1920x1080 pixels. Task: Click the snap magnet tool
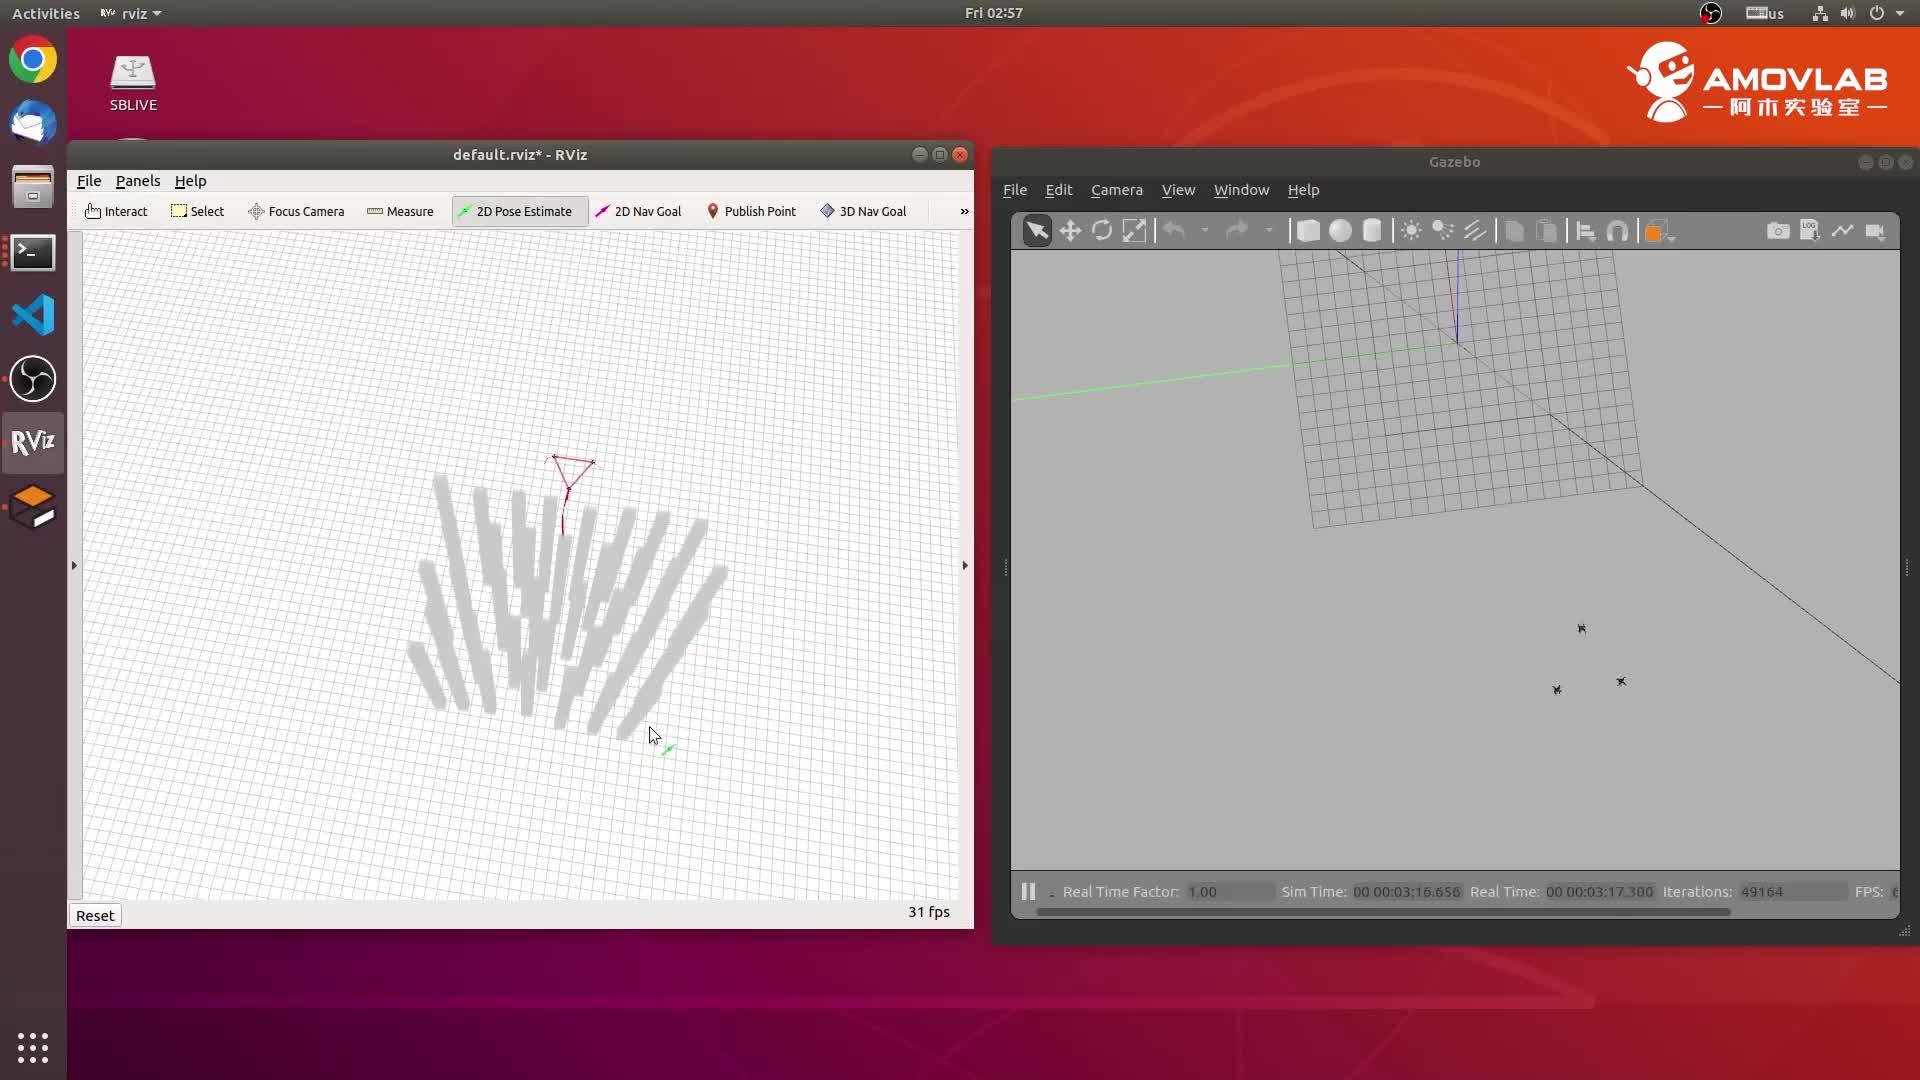pyautogui.click(x=1617, y=231)
